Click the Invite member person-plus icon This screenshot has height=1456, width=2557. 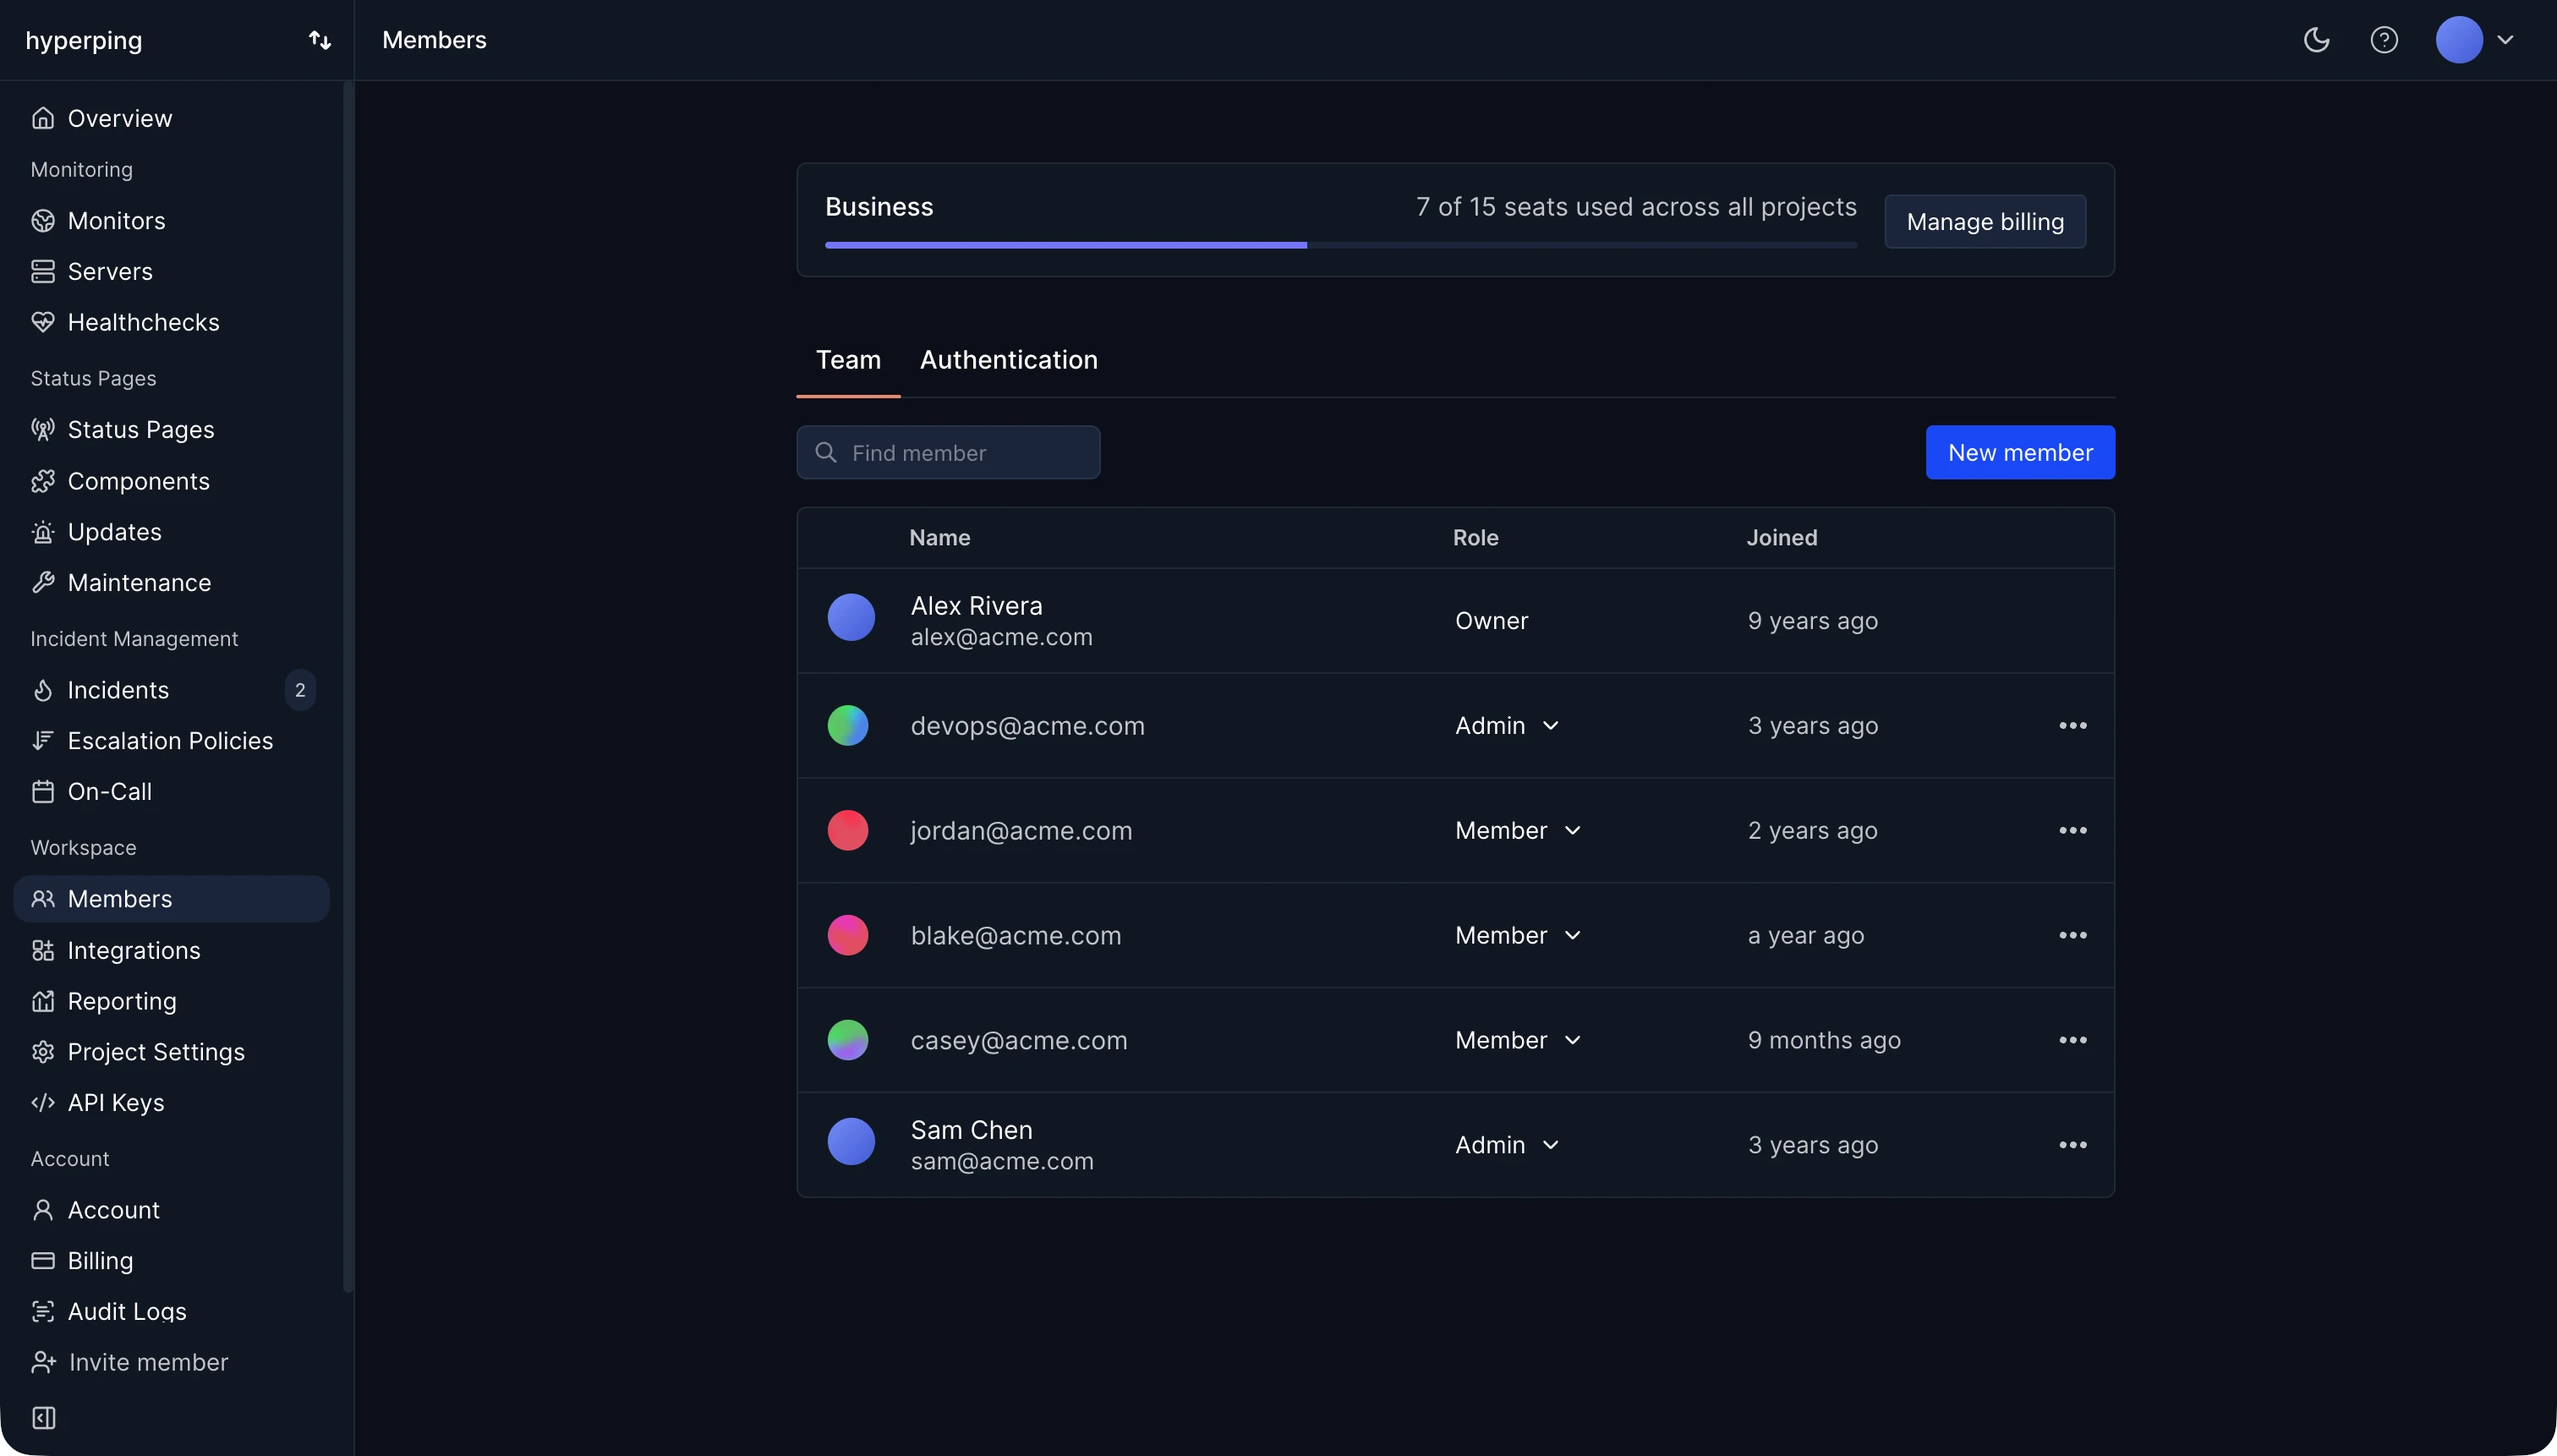(43, 1362)
